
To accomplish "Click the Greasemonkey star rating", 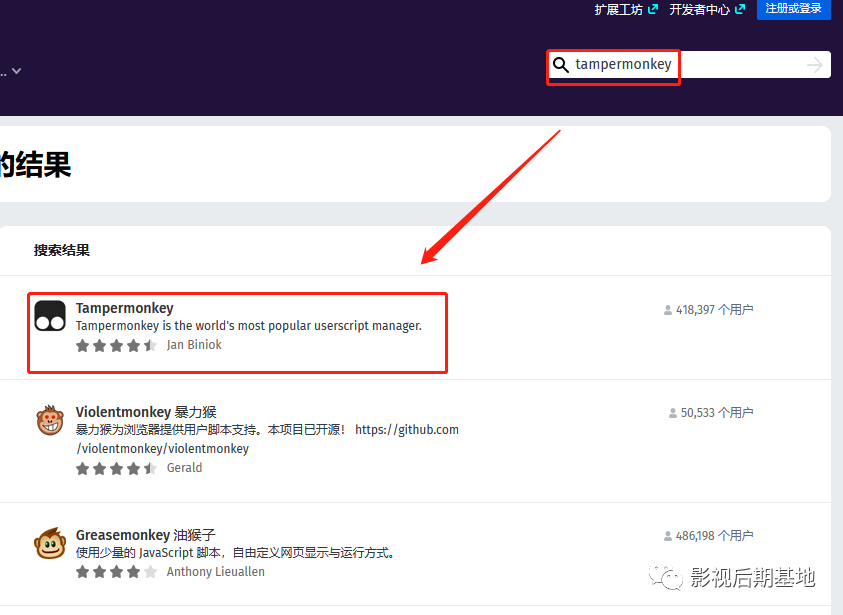I will click(116, 572).
